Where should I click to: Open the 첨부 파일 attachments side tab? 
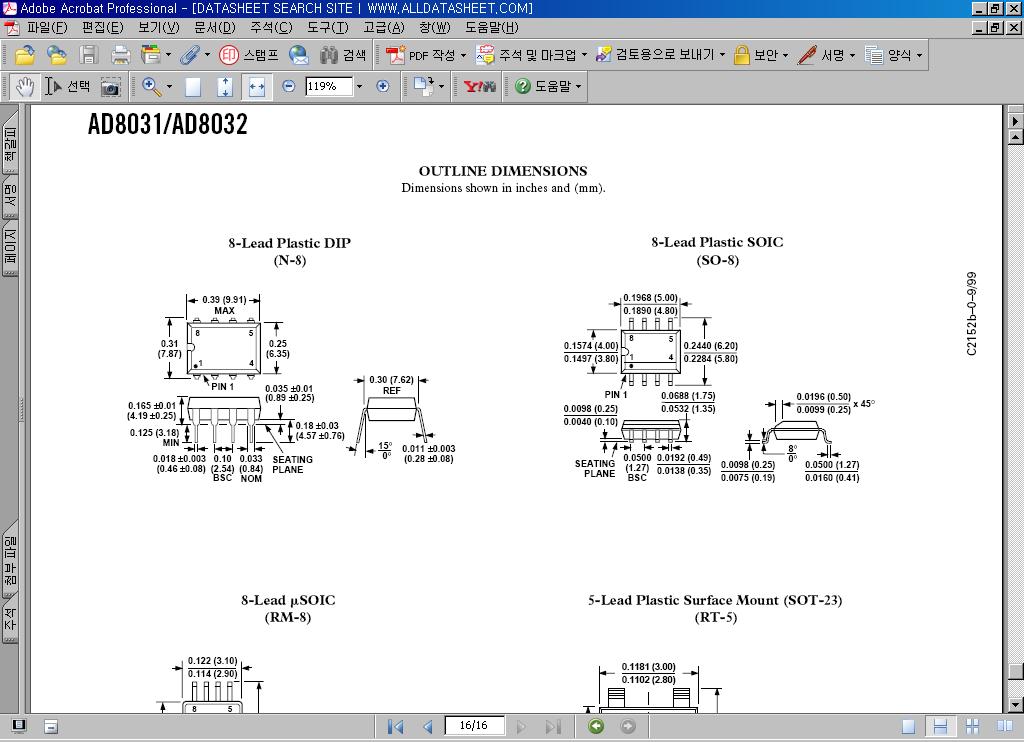10,561
